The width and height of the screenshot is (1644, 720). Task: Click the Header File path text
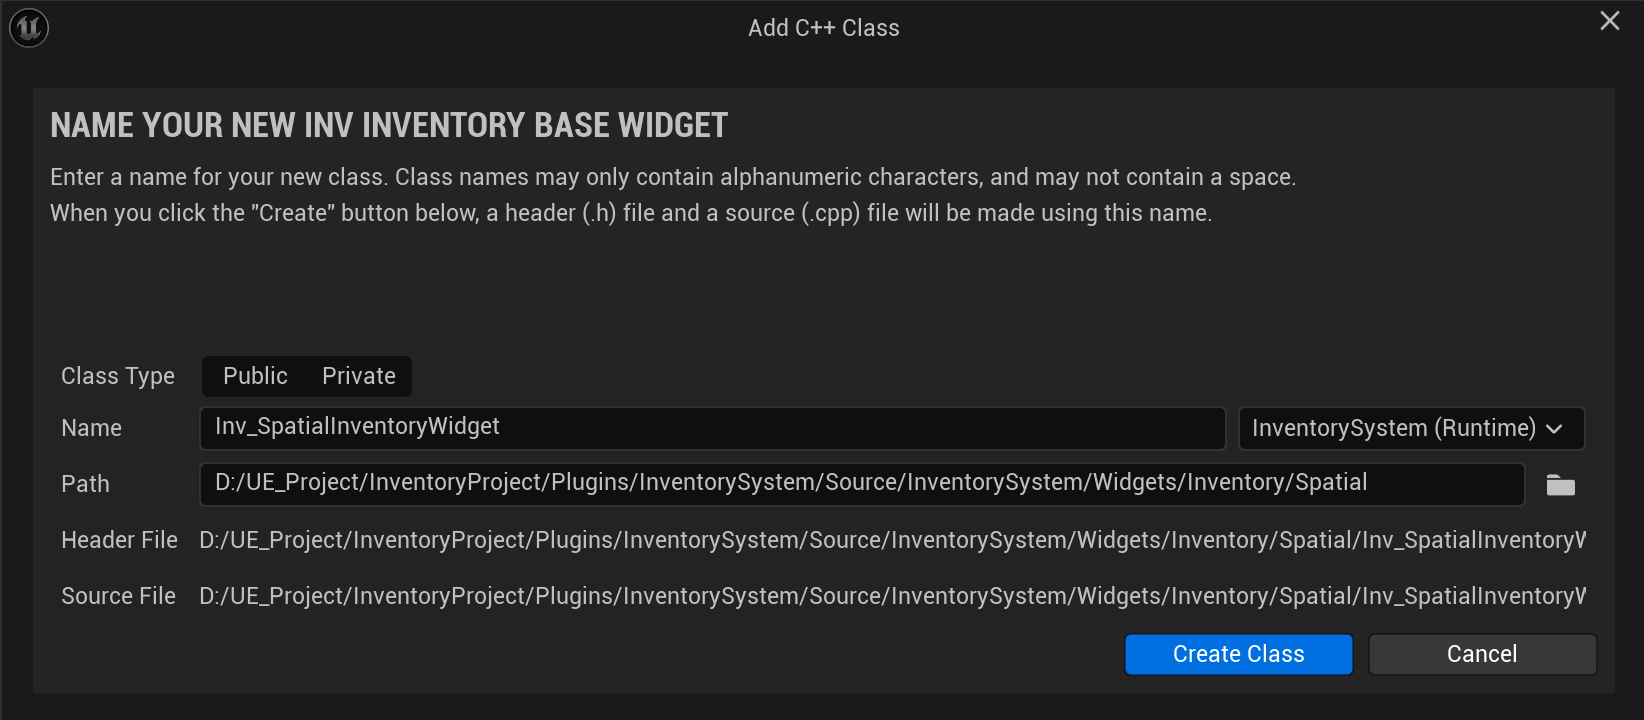click(x=892, y=540)
